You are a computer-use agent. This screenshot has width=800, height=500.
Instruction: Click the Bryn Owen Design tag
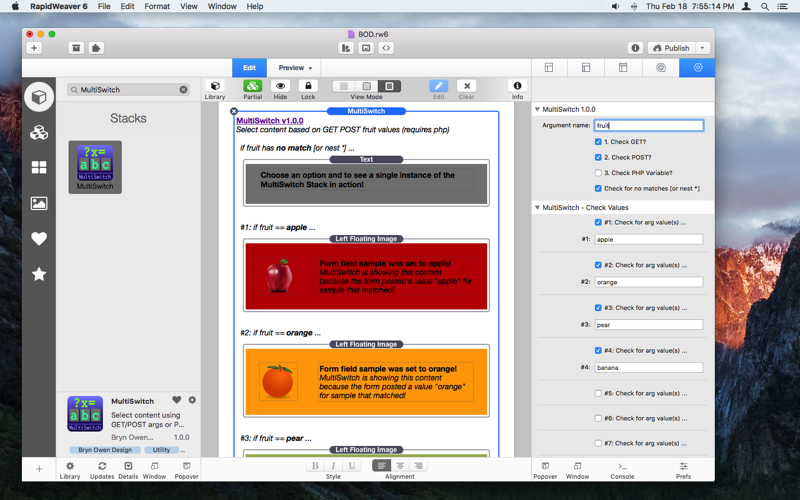coord(105,450)
